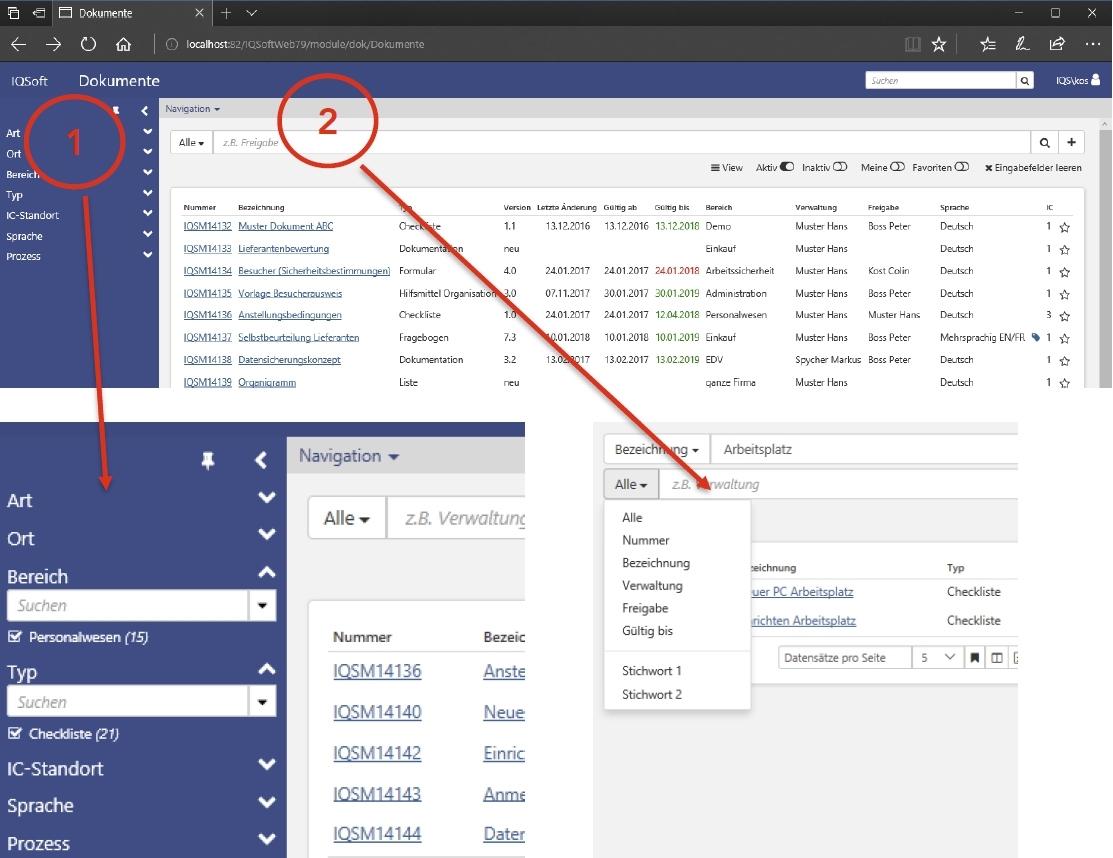The width and height of the screenshot is (1113, 858).
Task: Expand Prozess in the enlarged sidebar
Action: (x=266, y=840)
